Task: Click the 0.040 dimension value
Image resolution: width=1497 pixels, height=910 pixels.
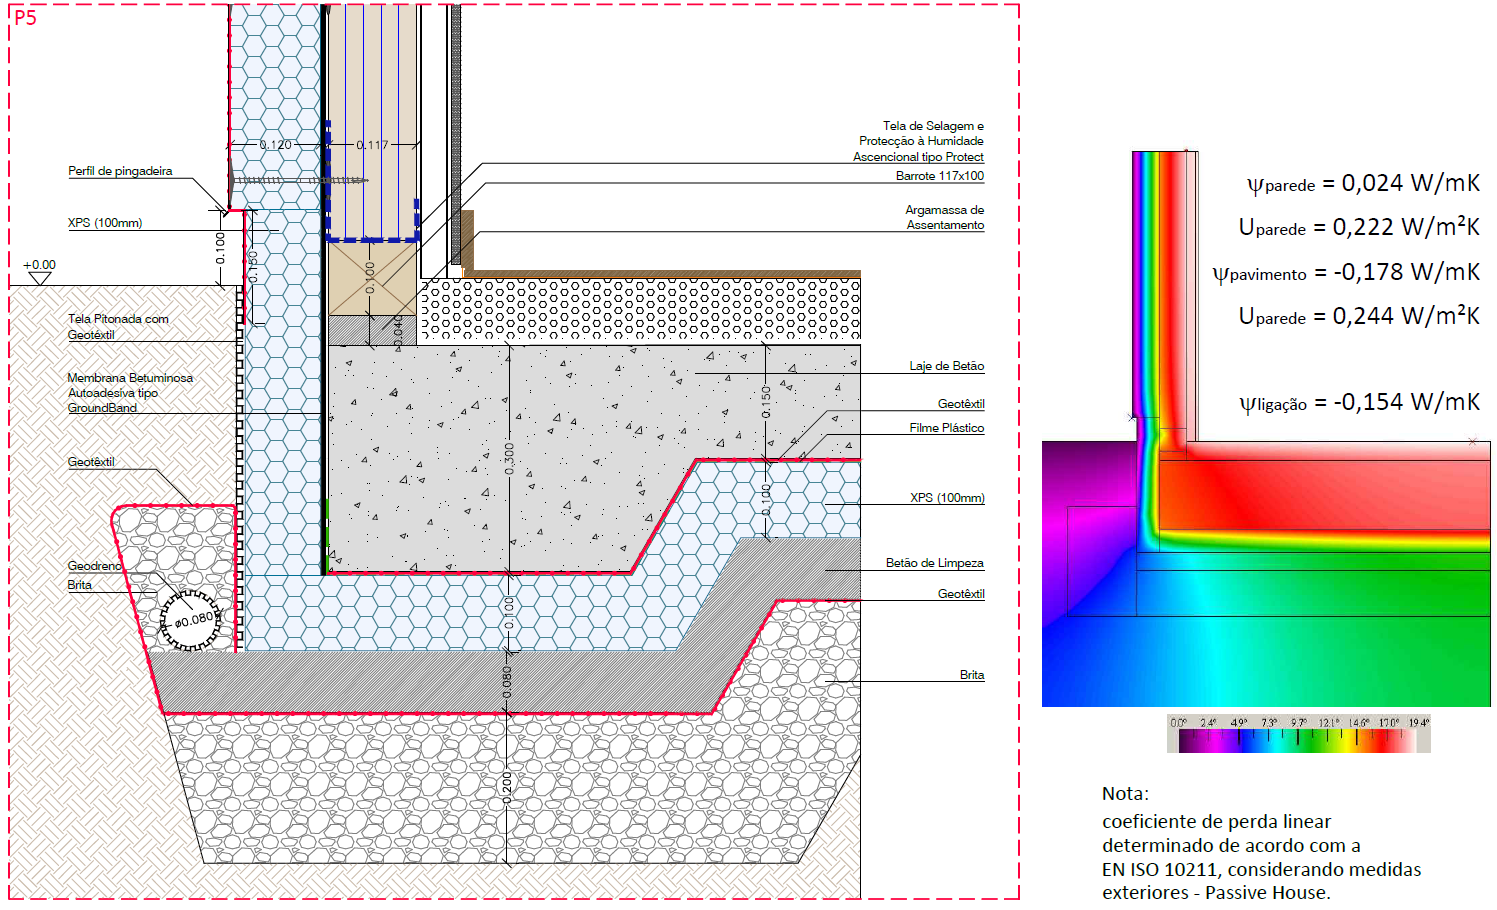Action: click(398, 331)
